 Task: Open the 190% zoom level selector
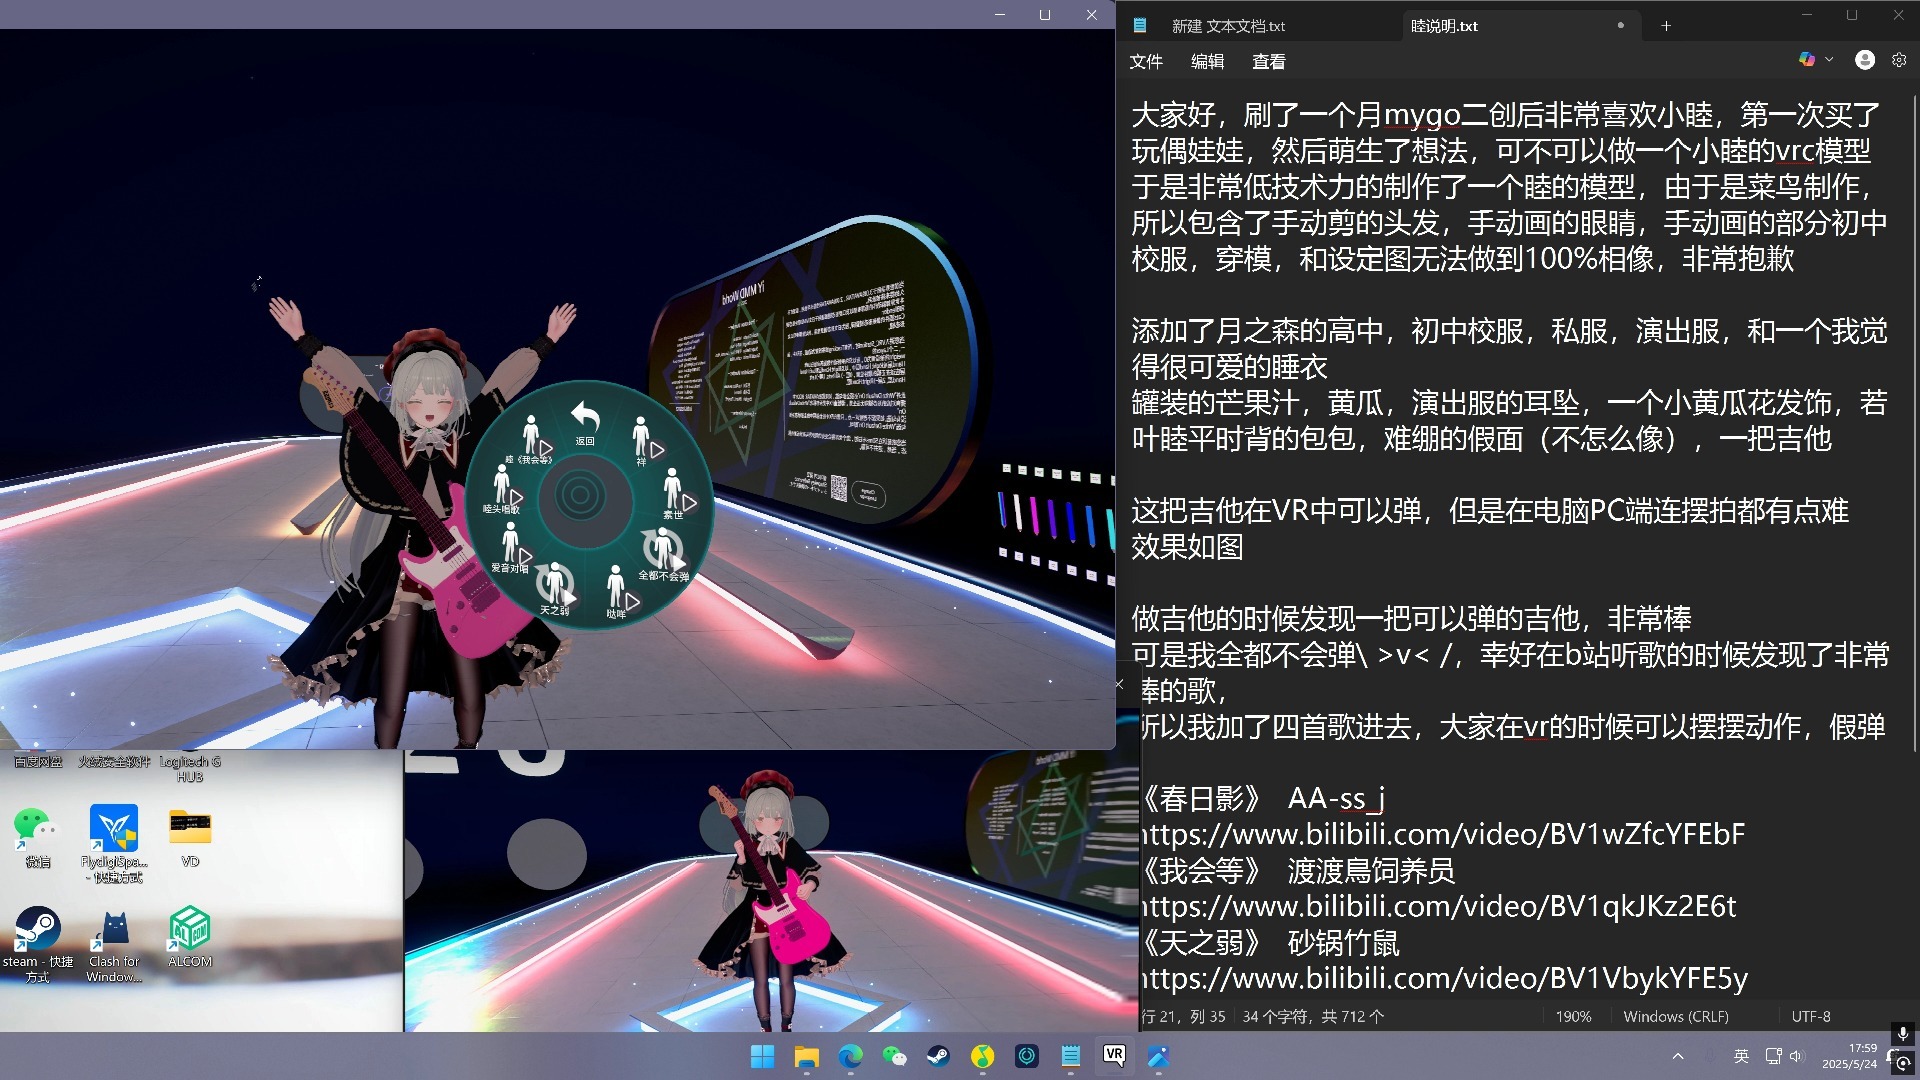pyautogui.click(x=1573, y=1016)
